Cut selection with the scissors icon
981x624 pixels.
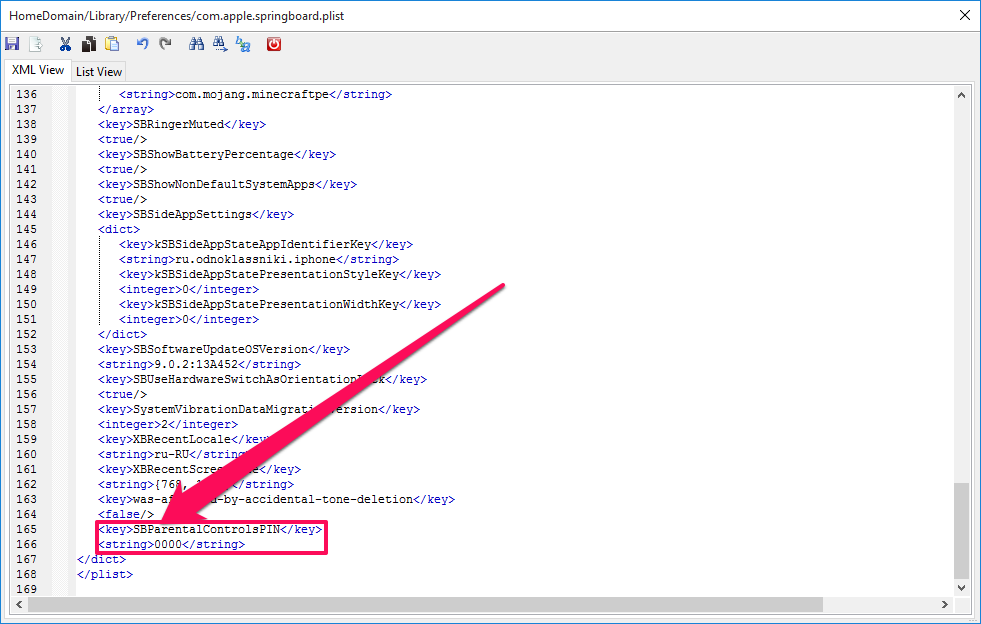coord(65,44)
